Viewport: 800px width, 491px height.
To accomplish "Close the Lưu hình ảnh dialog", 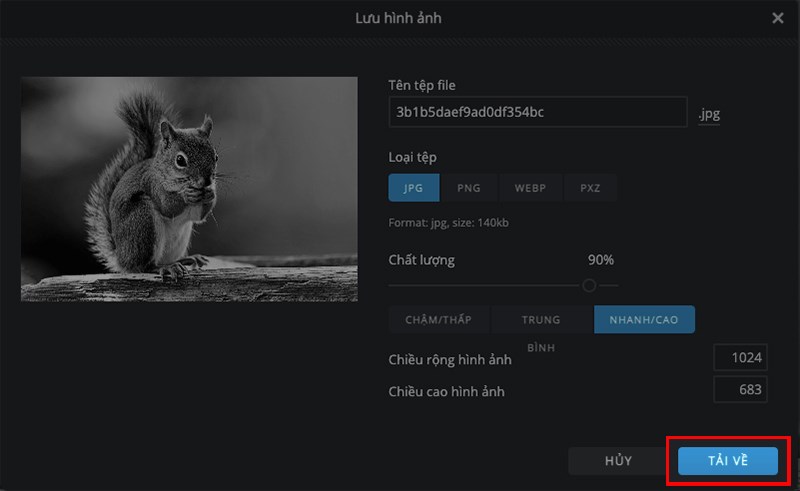I will 777,18.
